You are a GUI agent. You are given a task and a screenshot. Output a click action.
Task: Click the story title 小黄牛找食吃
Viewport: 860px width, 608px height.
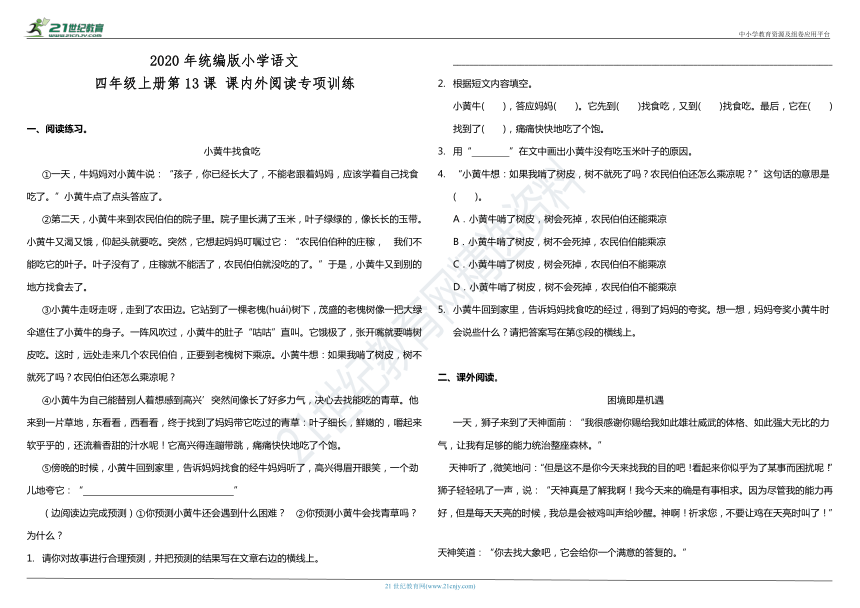[x=231, y=151]
